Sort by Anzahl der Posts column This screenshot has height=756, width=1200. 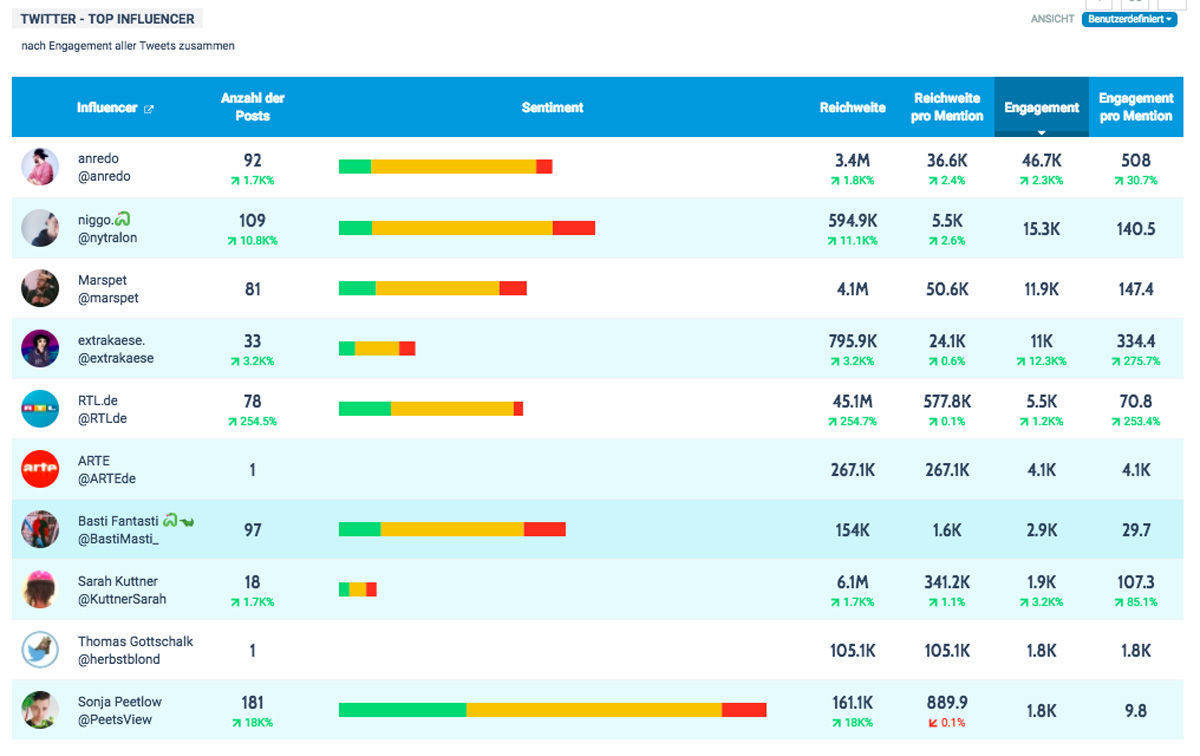[253, 107]
